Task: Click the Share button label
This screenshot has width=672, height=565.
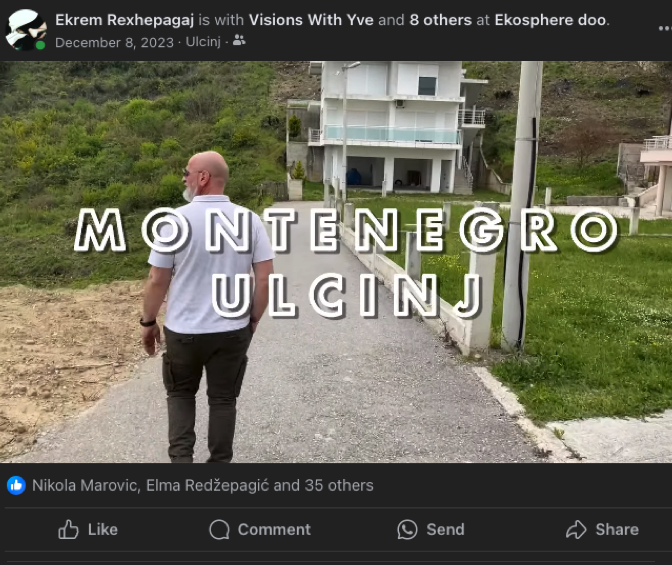Action: click(617, 529)
